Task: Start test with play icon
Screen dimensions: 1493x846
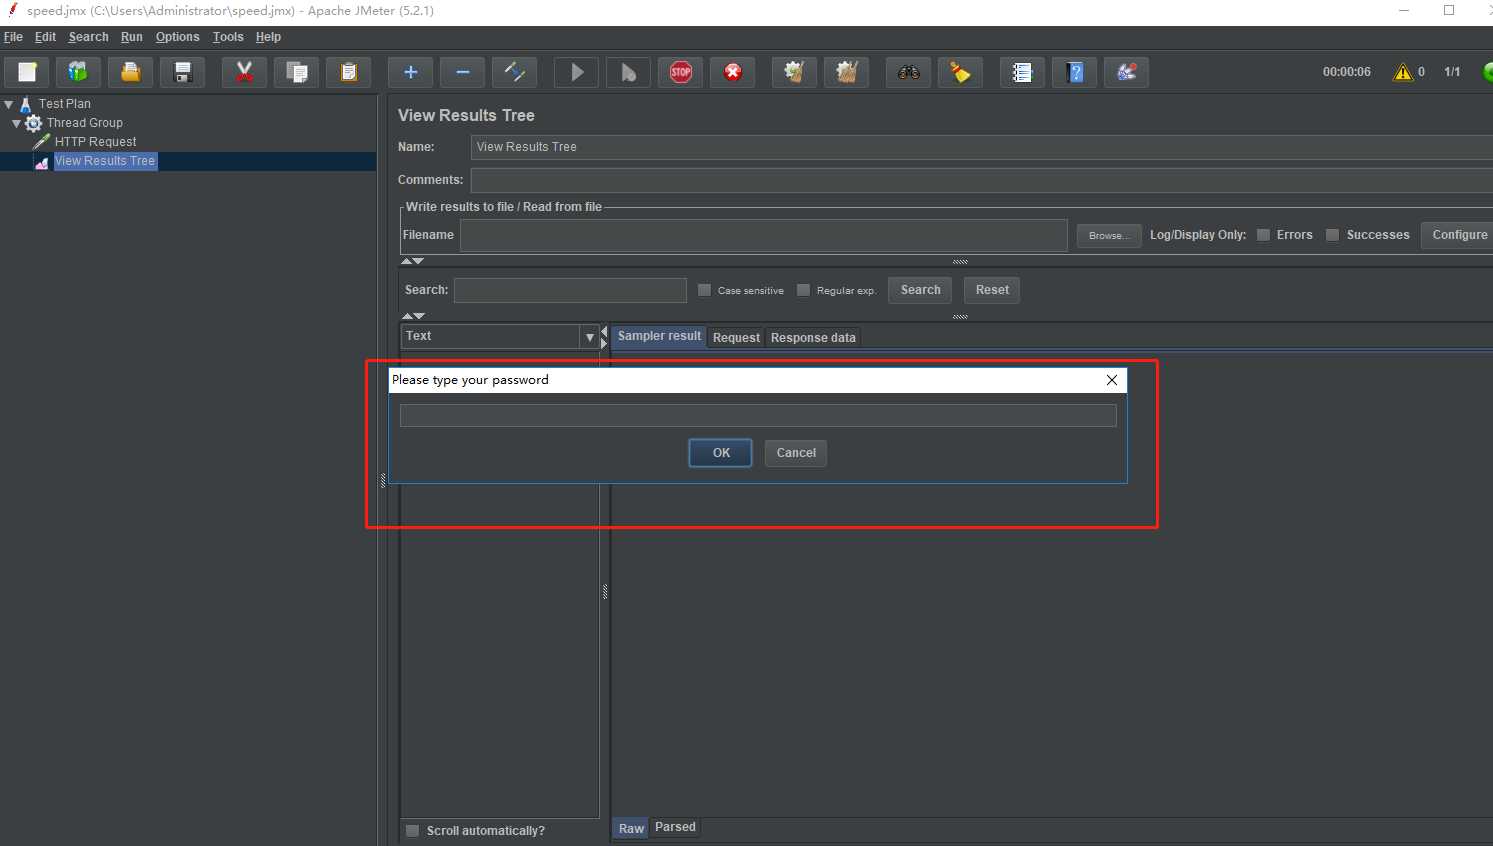Action: (577, 72)
